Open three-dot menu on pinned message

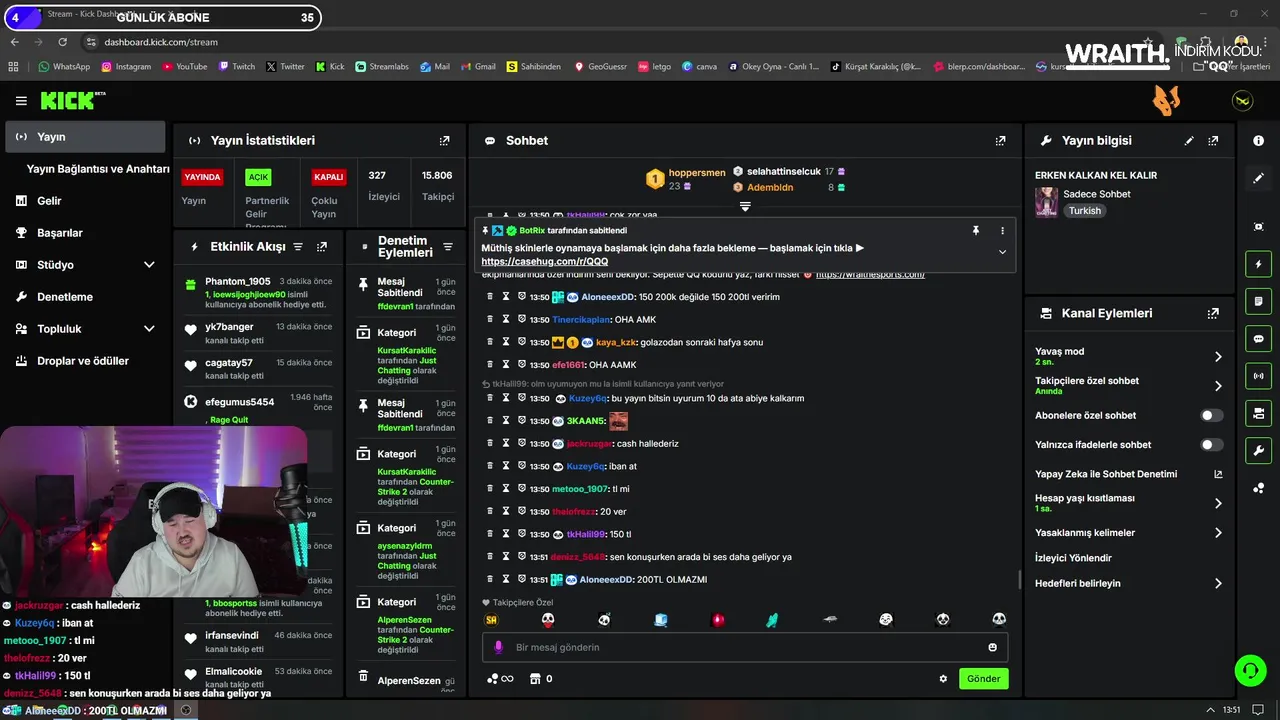click(x=1002, y=230)
